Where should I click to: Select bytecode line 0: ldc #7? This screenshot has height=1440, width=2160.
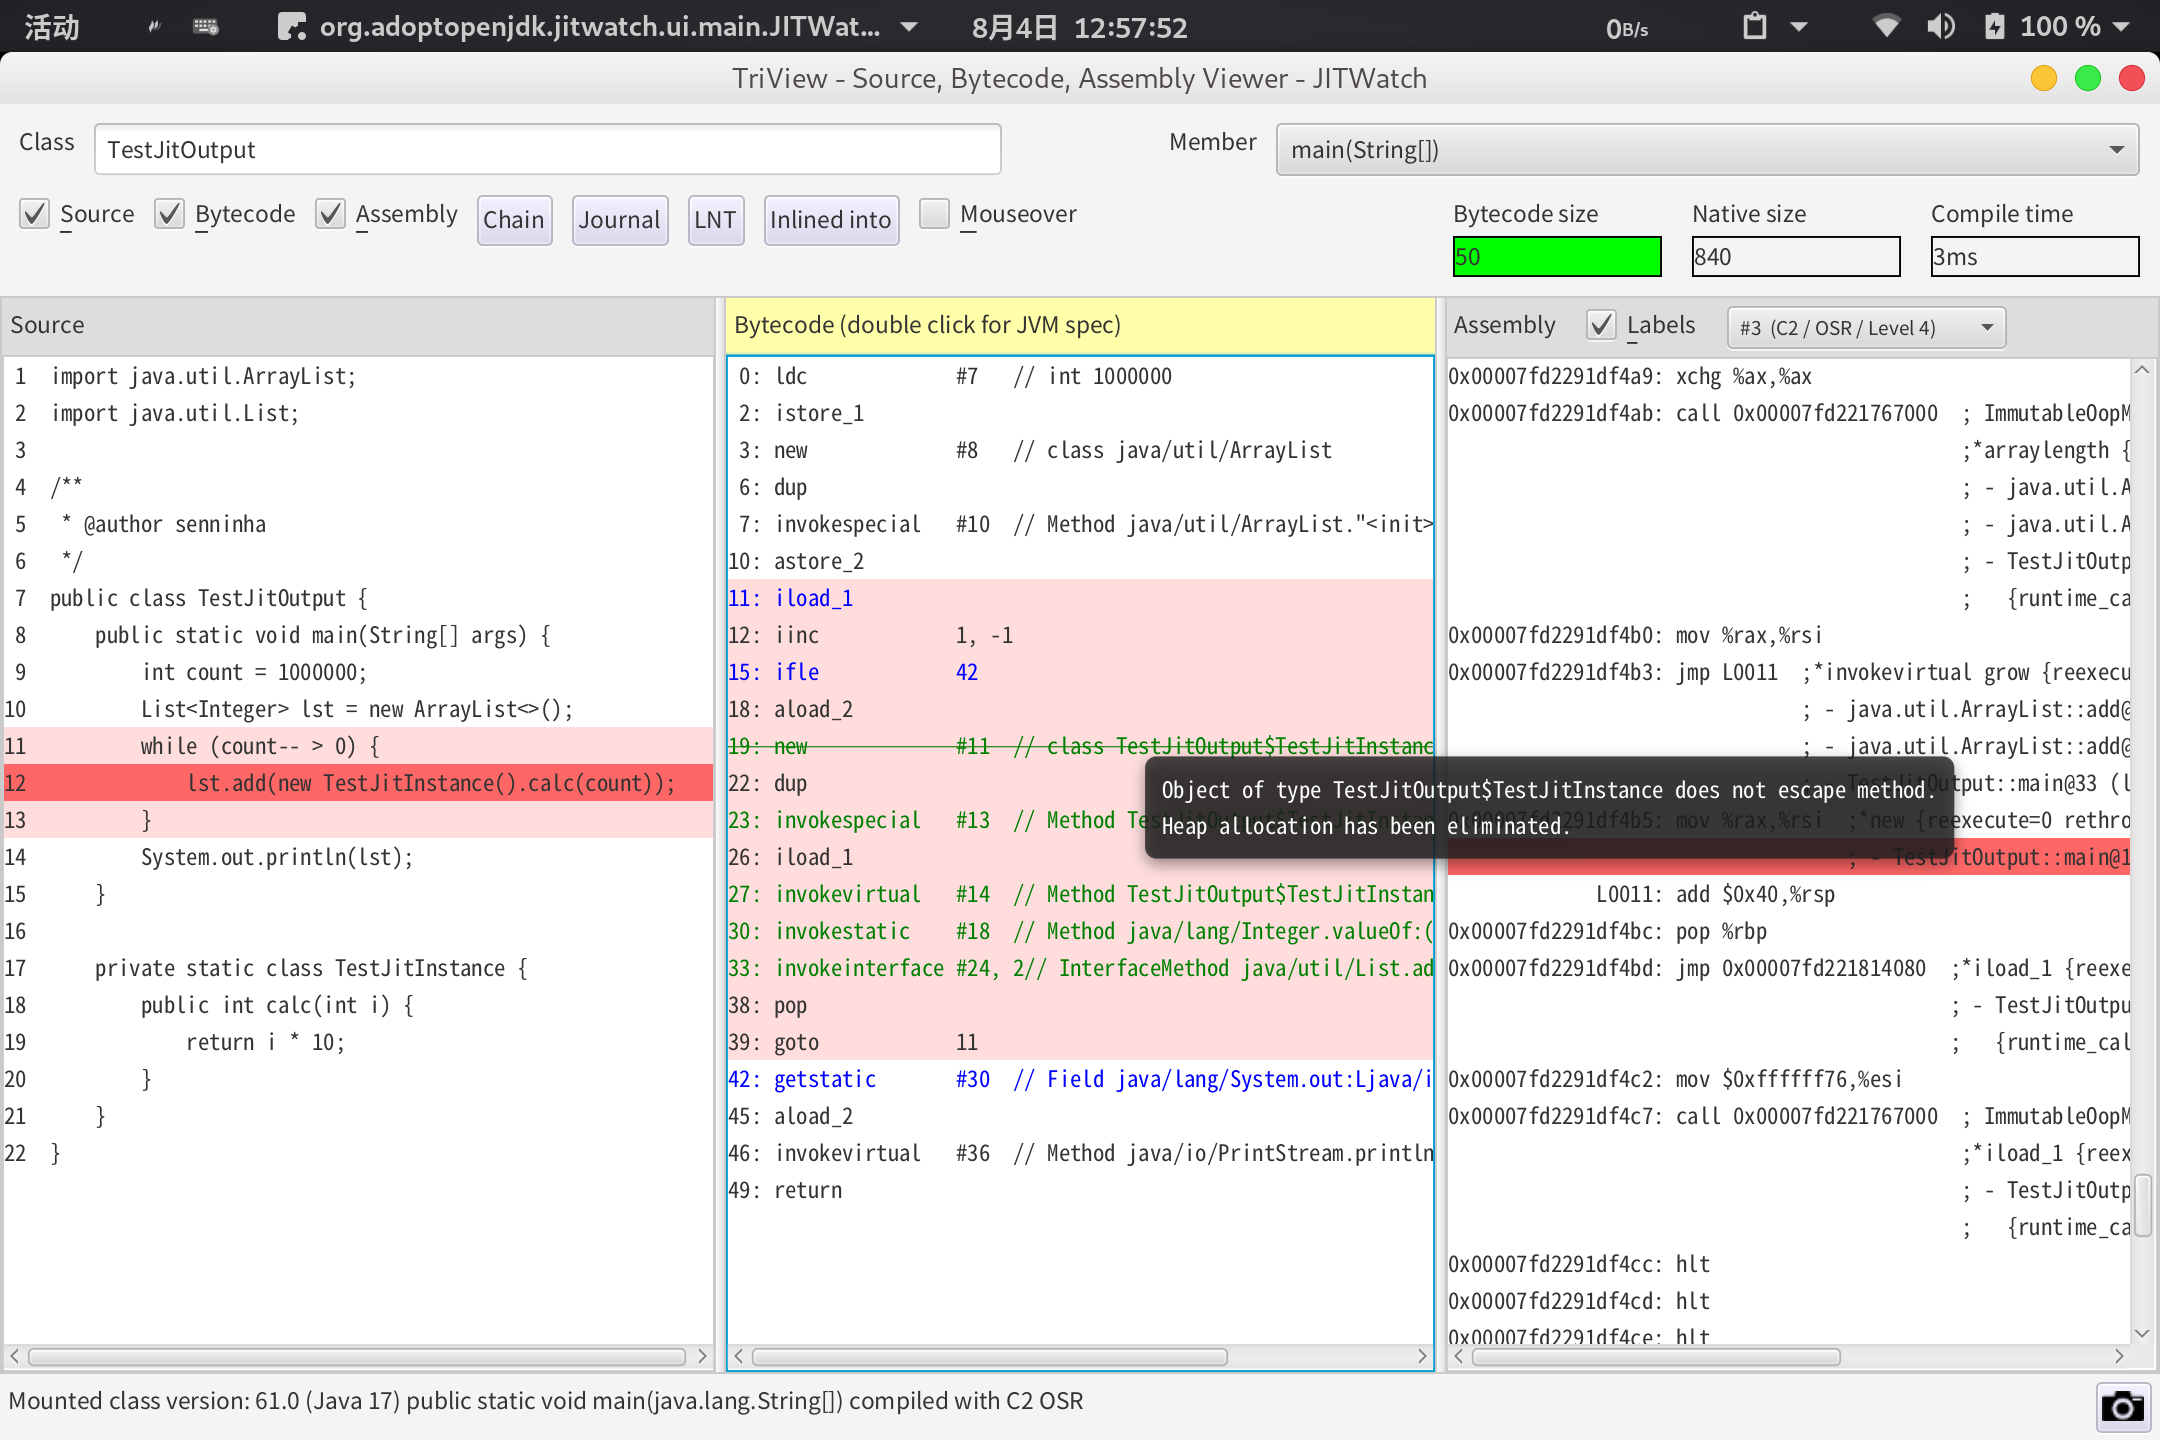[1080, 376]
